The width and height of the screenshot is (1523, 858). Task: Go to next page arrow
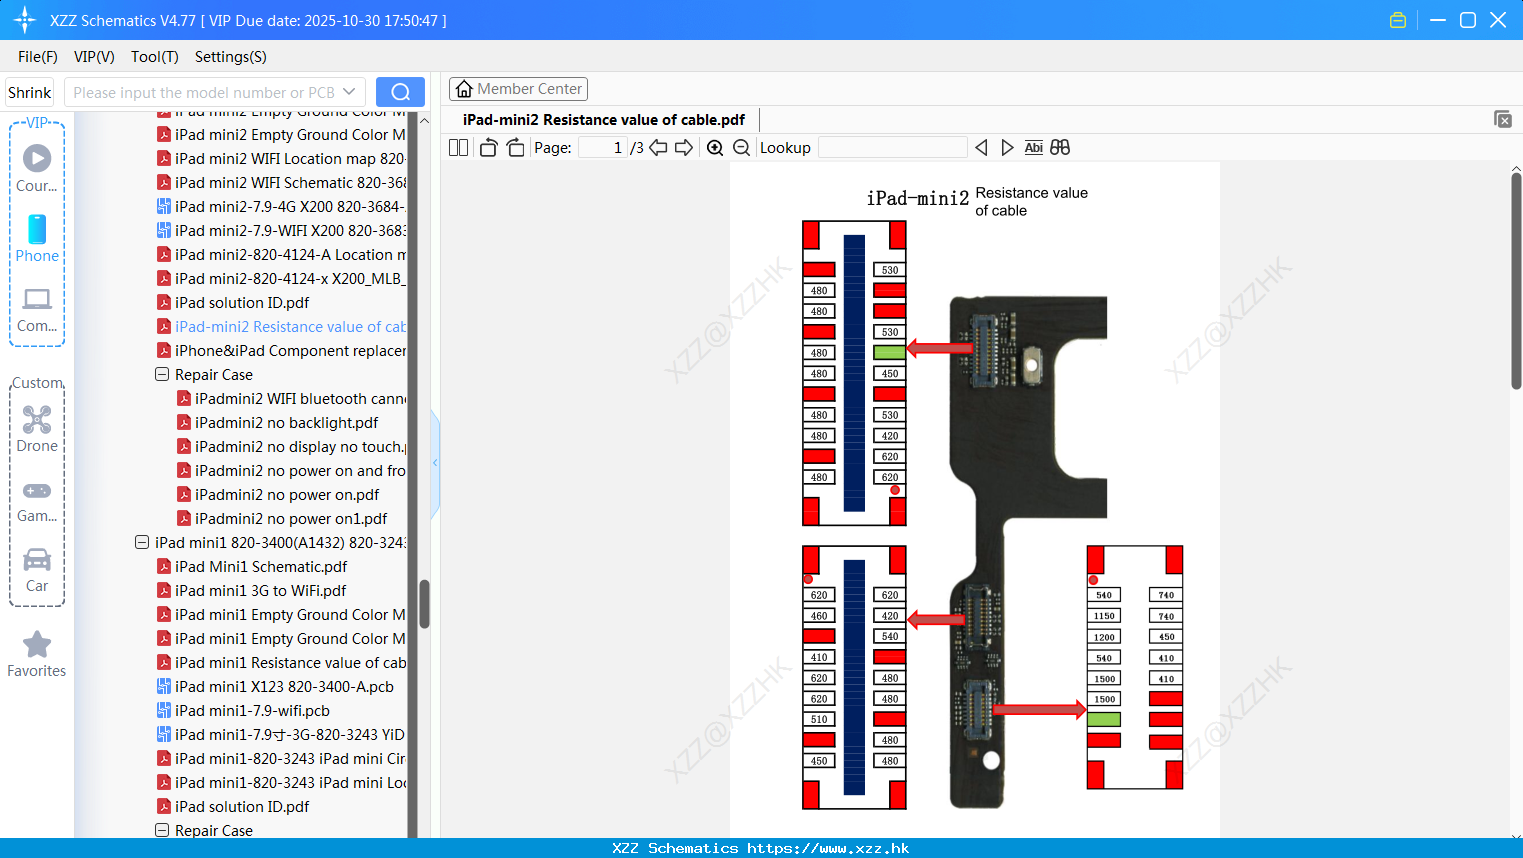click(684, 147)
